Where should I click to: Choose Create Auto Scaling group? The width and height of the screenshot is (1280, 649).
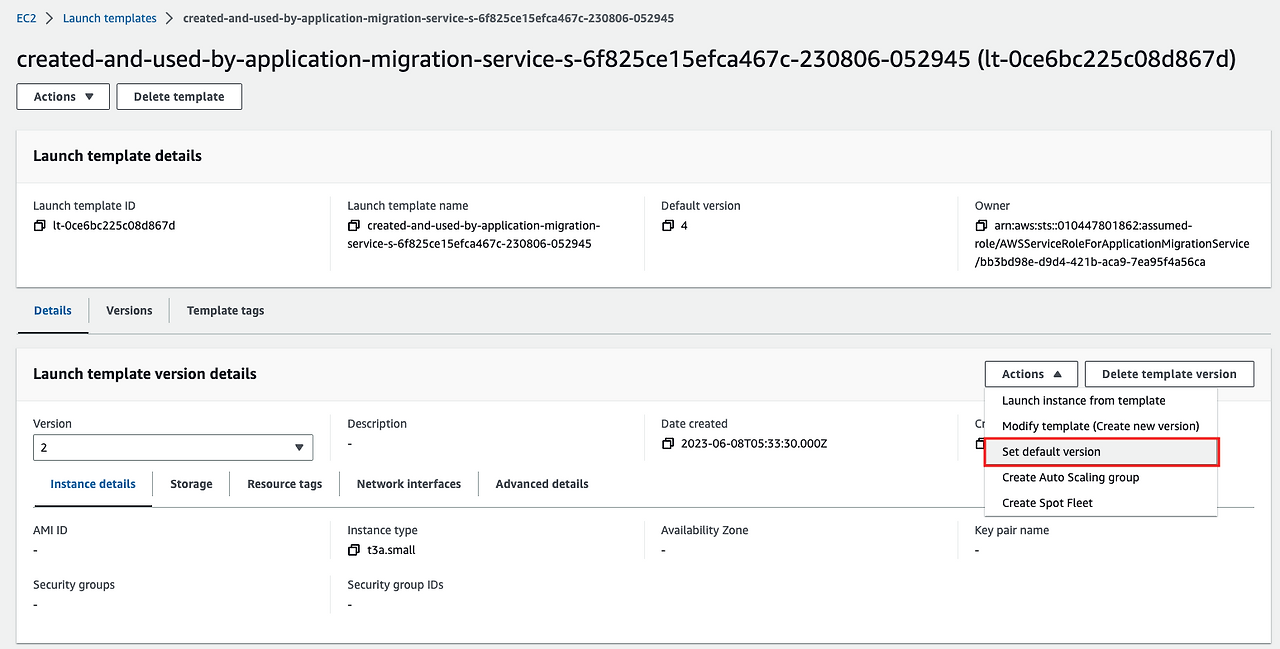1070,478
